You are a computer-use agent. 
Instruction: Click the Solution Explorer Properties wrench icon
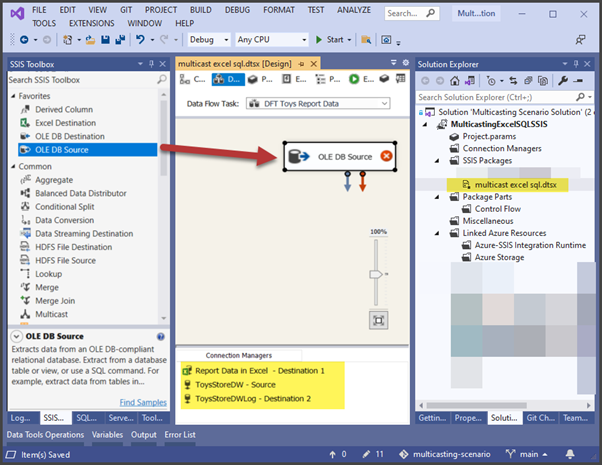[x=563, y=81]
